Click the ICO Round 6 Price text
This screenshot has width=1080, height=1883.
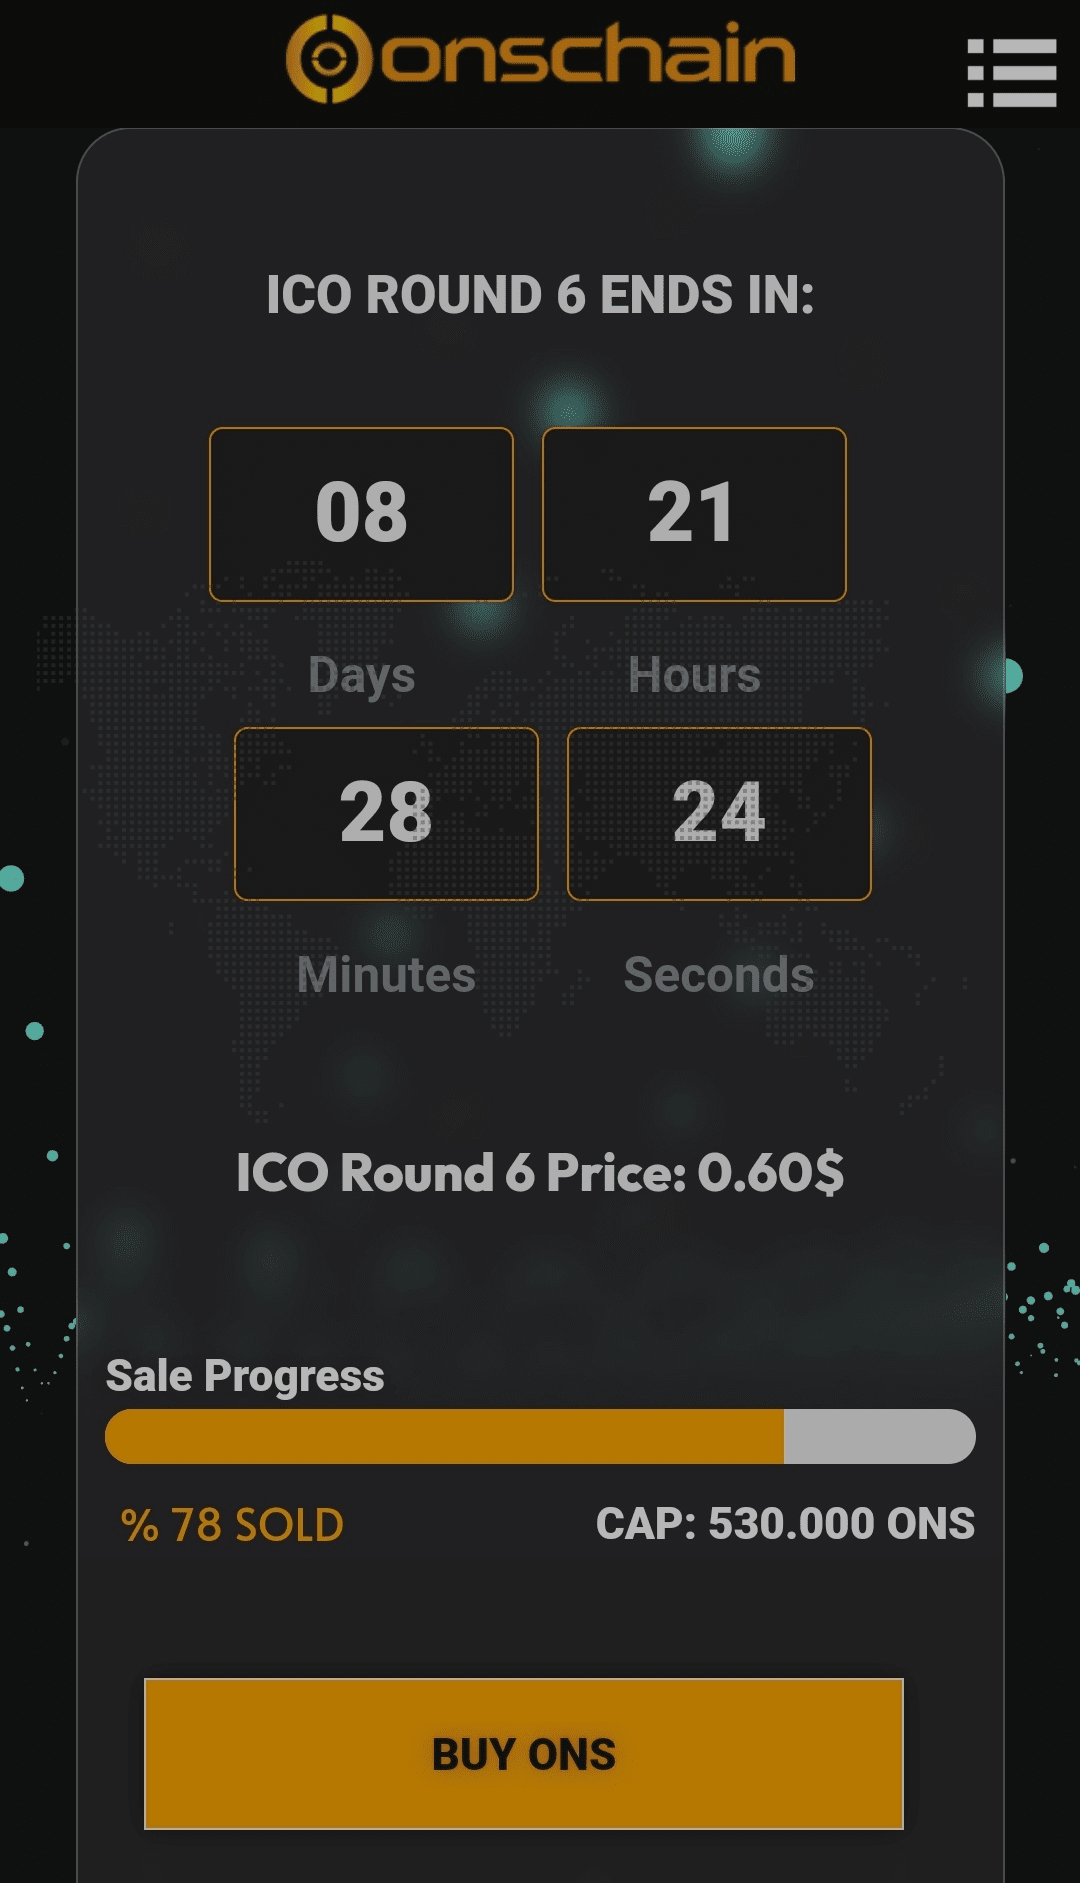[x=540, y=1172]
